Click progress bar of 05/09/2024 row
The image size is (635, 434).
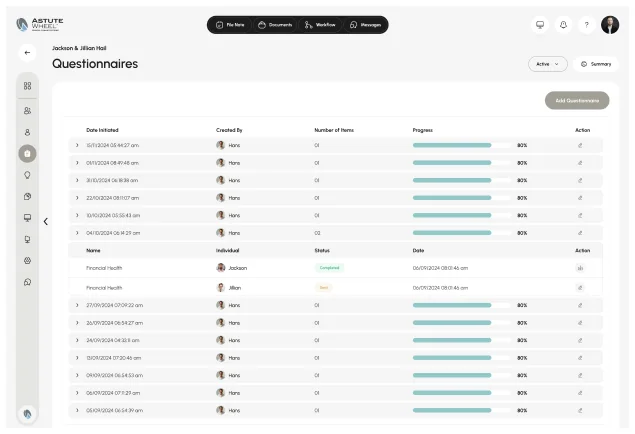[x=462, y=410]
